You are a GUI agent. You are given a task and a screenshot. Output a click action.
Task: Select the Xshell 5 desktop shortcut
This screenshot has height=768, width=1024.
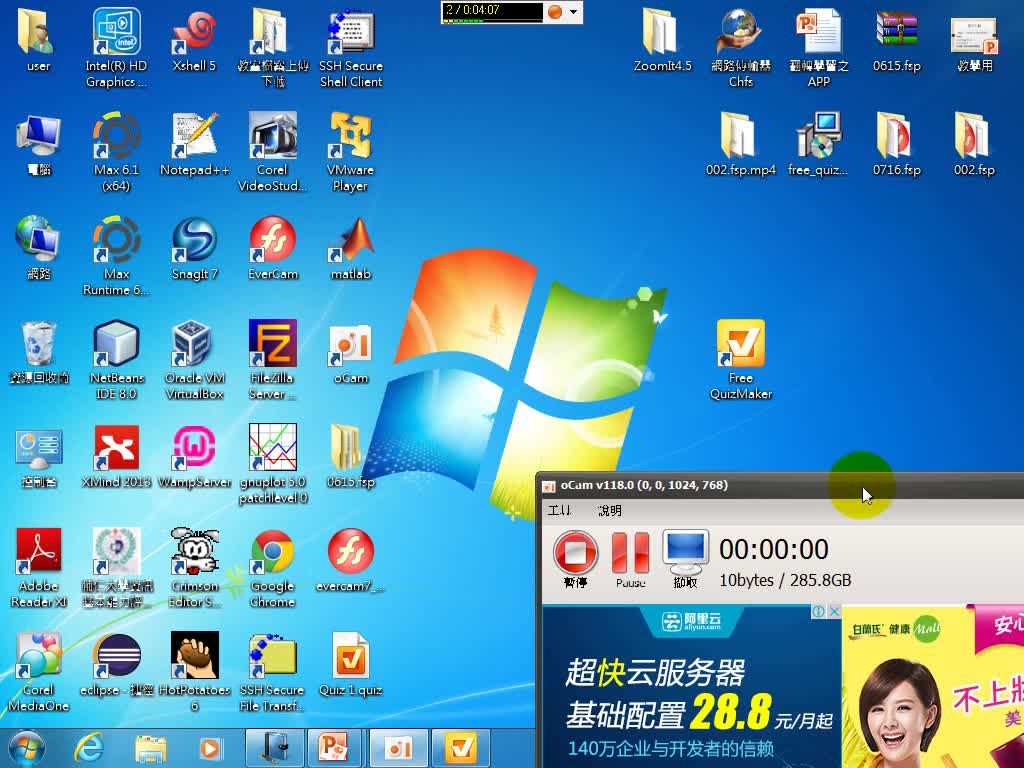(x=194, y=40)
